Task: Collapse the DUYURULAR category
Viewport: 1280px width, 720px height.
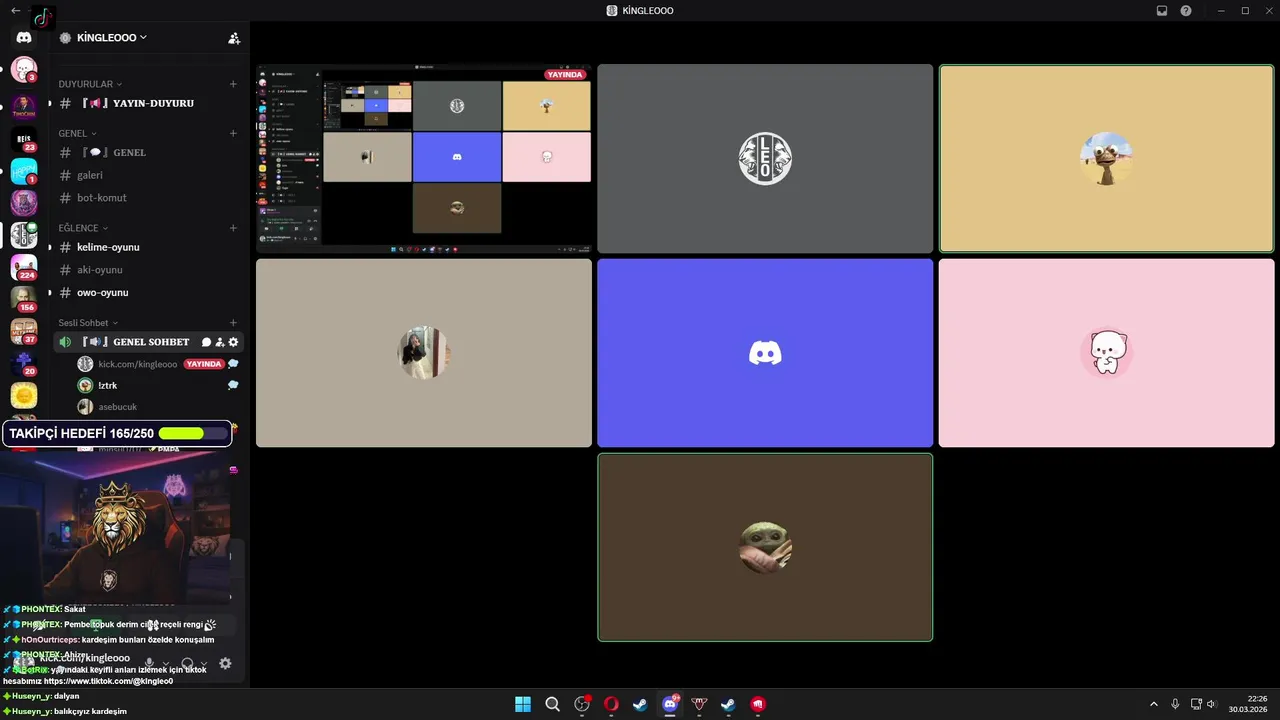Action: click(90, 84)
